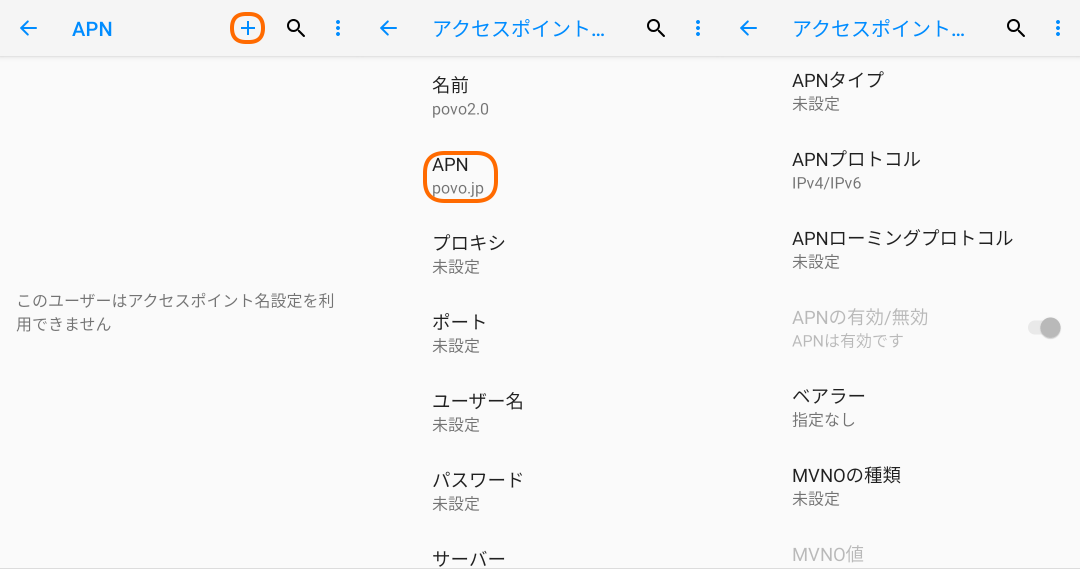The width and height of the screenshot is (1080, 569).
Task: Open more options on middle access point screen
Action: tap(698, 28)
